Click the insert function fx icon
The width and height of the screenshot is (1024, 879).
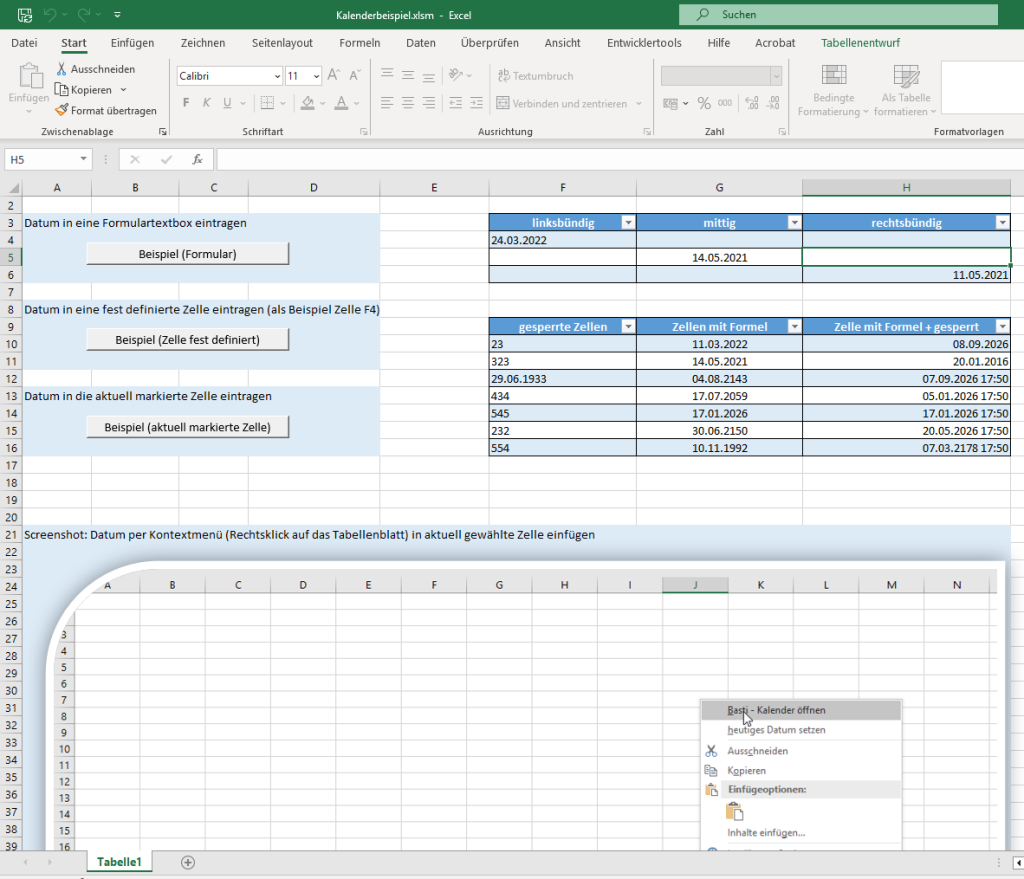(x=197, y=159)
